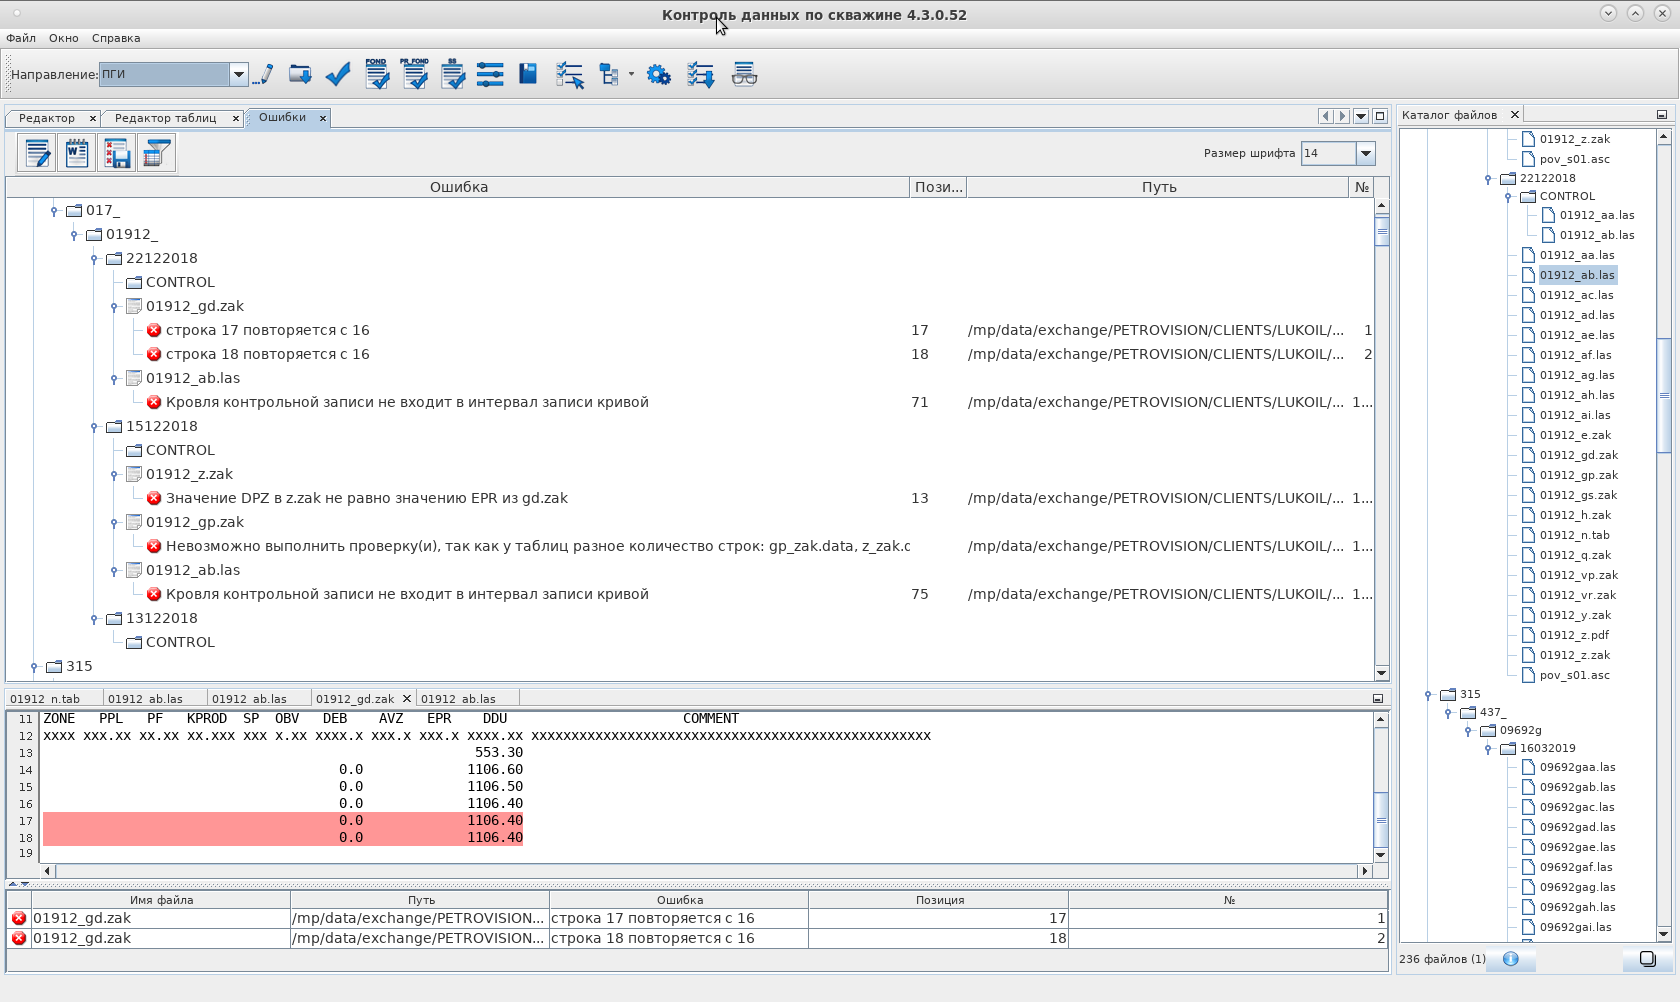
Task: Click the Word export icon in Ошибки tab
Action: point(77,153)
